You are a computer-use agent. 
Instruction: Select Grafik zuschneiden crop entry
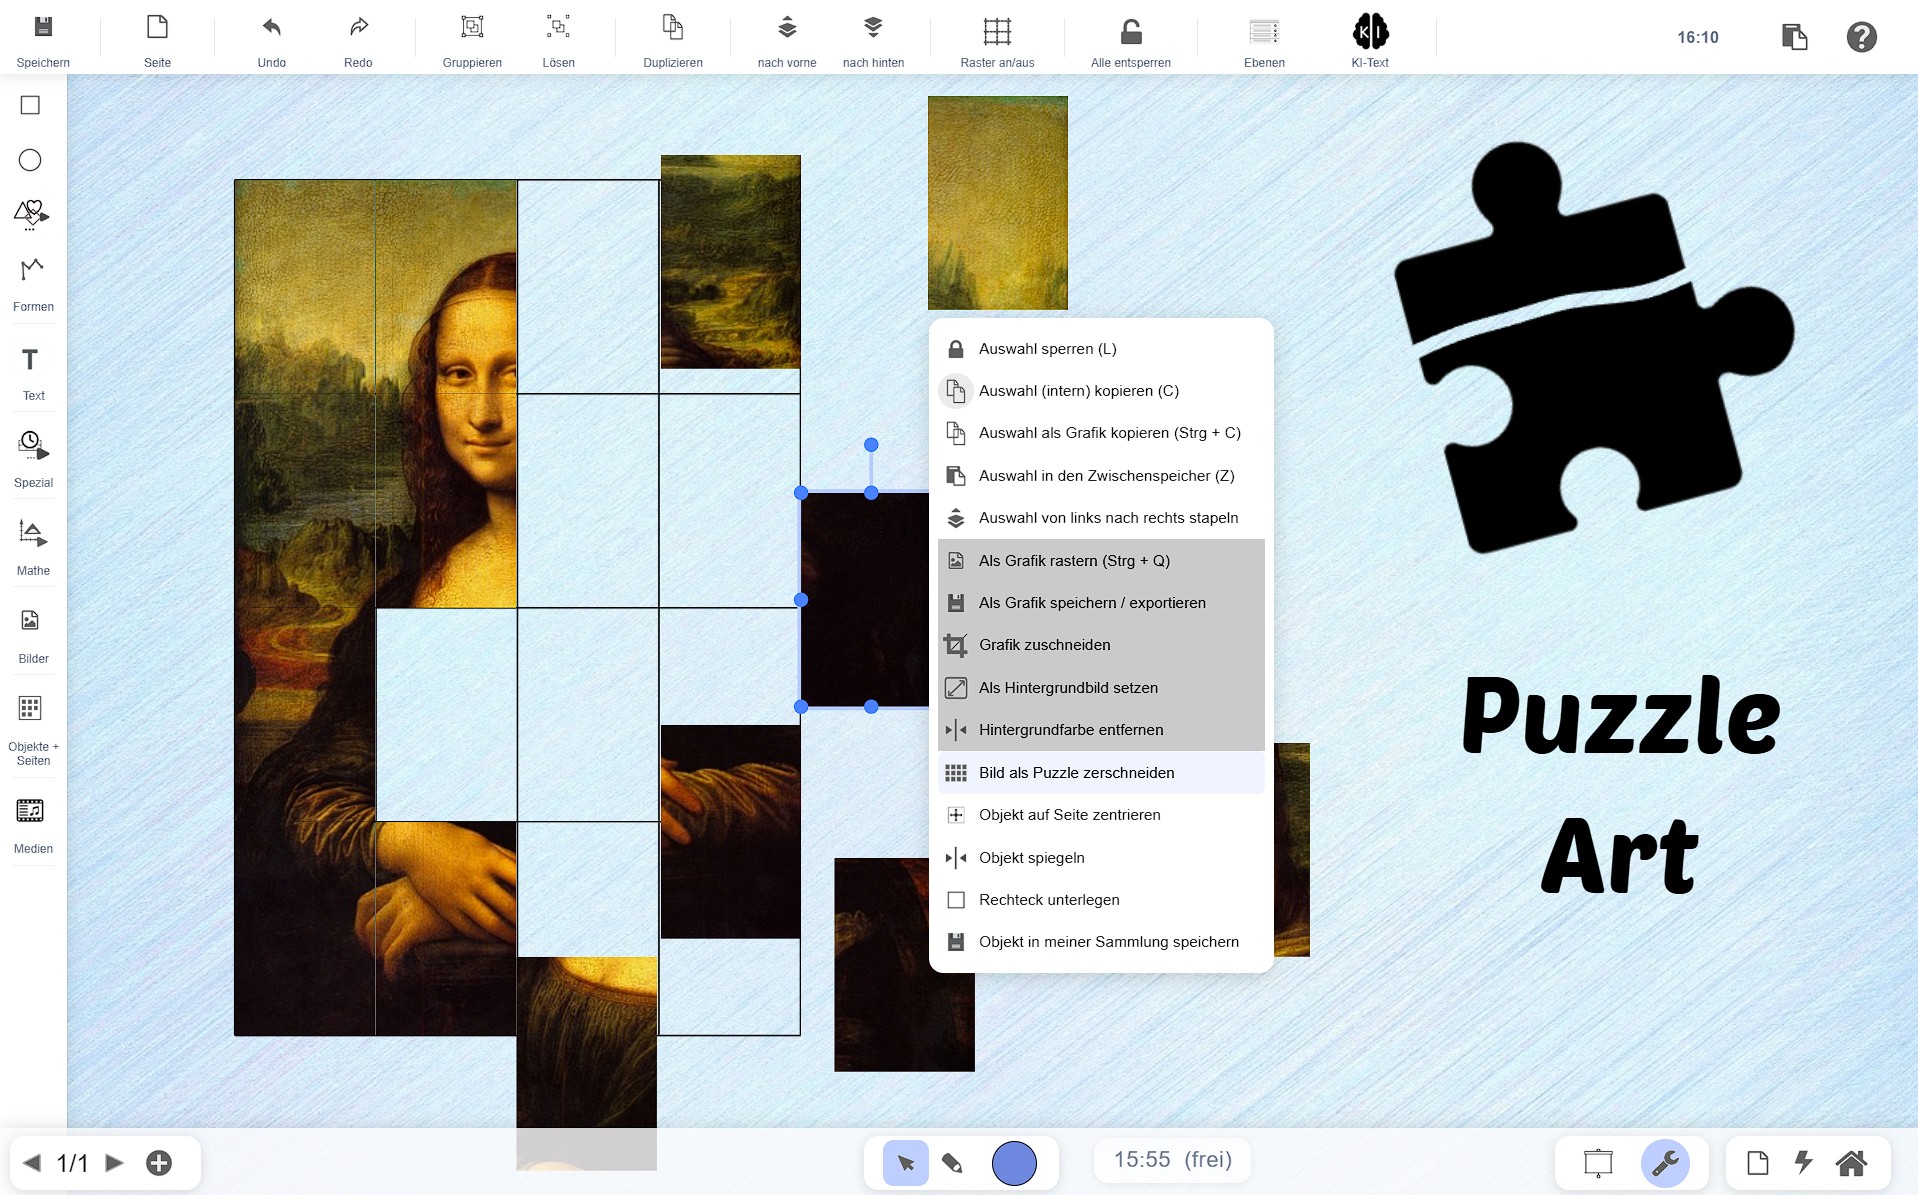[x=1101, y=645]
